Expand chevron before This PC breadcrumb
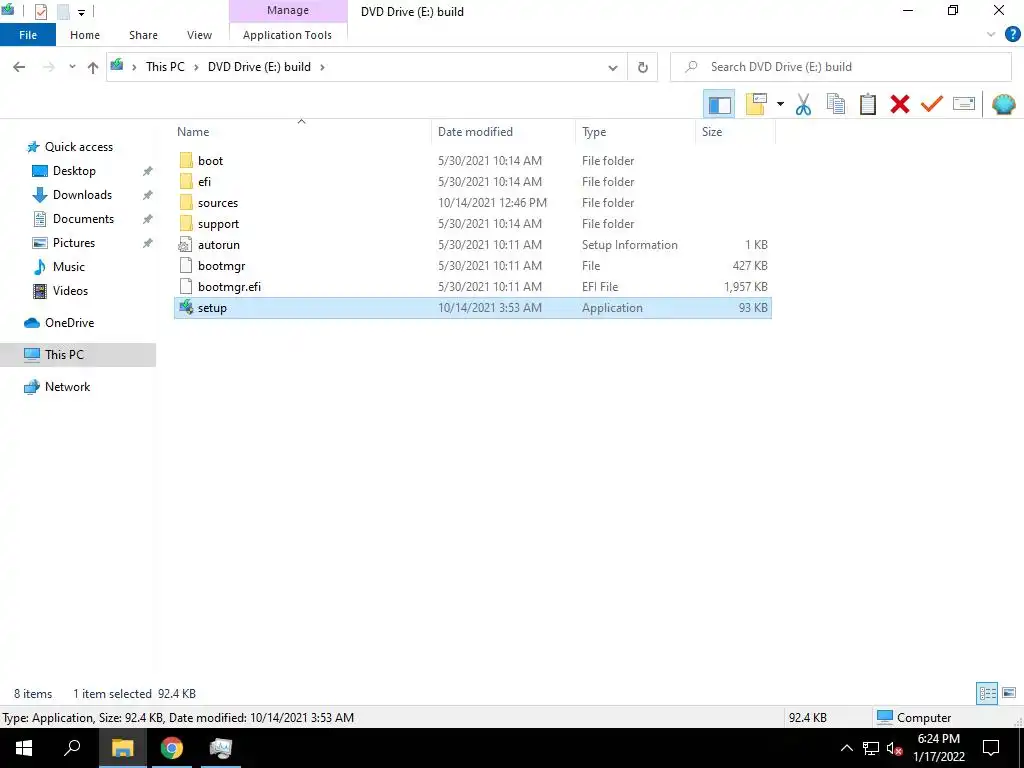 point(134,67)
